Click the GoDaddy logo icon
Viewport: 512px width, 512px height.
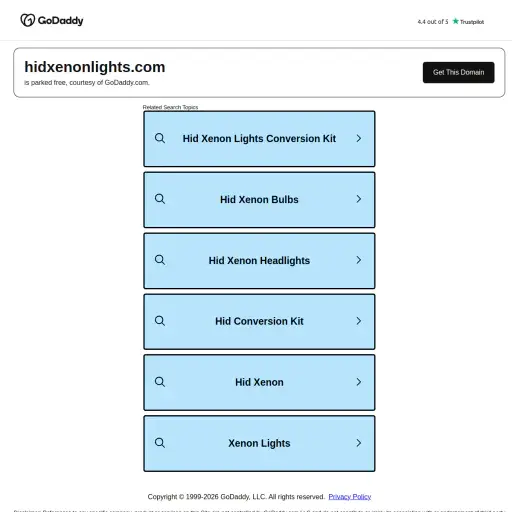tap(28, 20)
